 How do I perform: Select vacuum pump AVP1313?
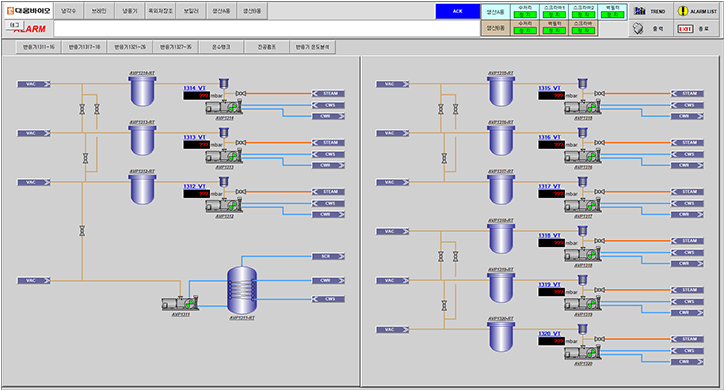(x=223, y=157)
